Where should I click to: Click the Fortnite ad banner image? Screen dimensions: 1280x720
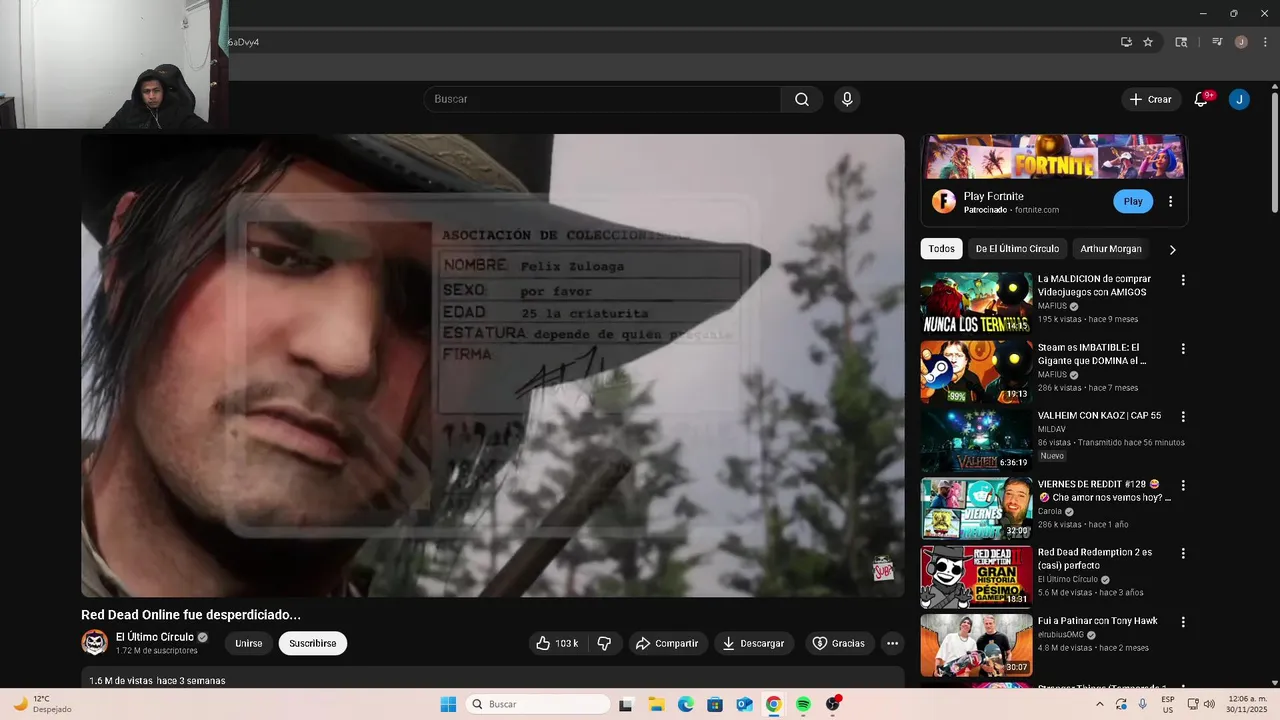(x=1054, y=157)
